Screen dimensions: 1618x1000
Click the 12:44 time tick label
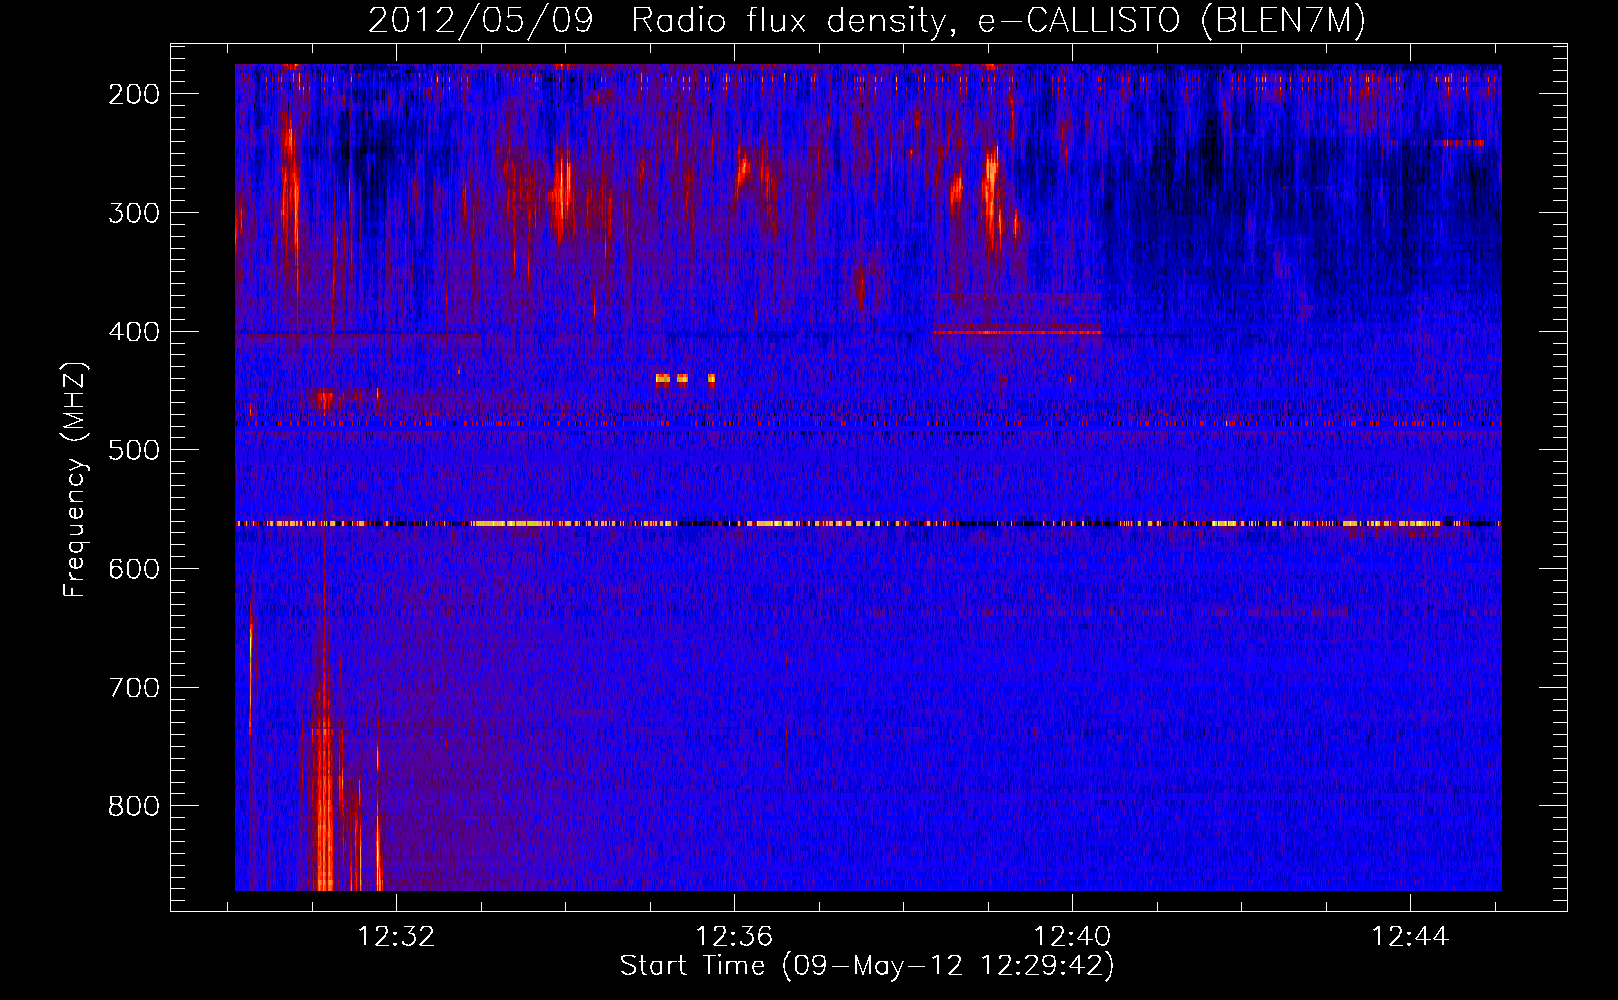click(1410, 937)
